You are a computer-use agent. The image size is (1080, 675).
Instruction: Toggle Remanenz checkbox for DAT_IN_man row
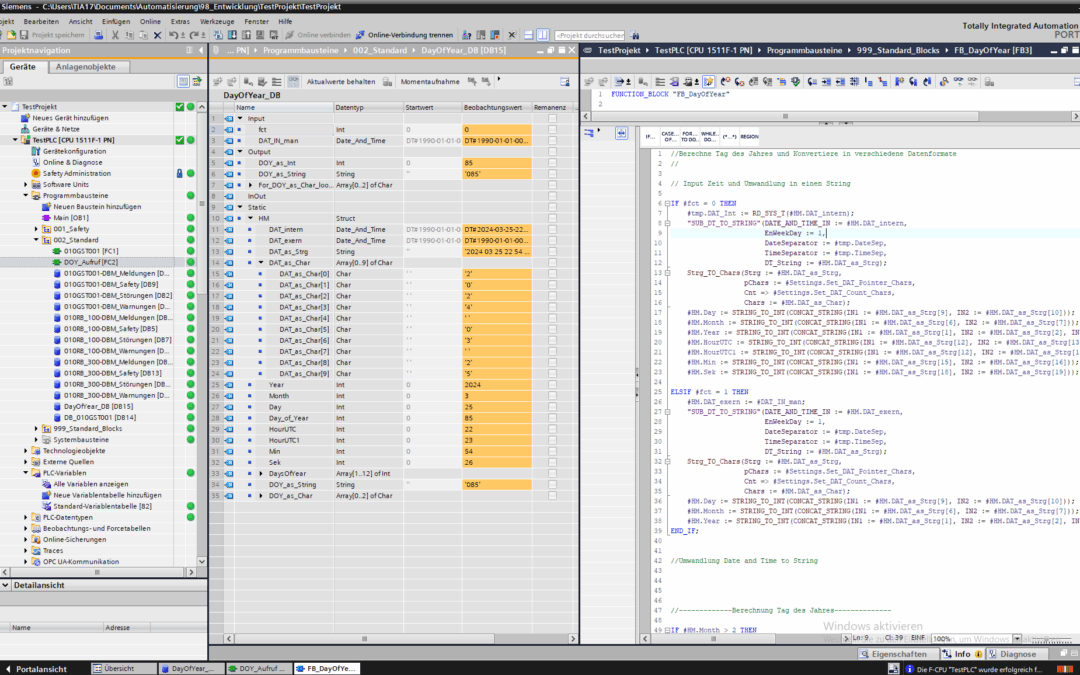click(x=552, y=141)
